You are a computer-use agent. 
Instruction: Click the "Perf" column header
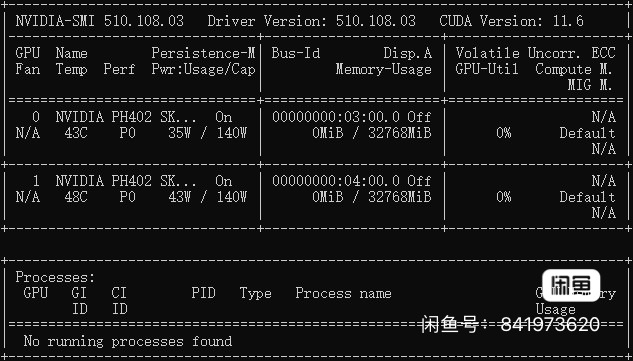click(119, 69)
